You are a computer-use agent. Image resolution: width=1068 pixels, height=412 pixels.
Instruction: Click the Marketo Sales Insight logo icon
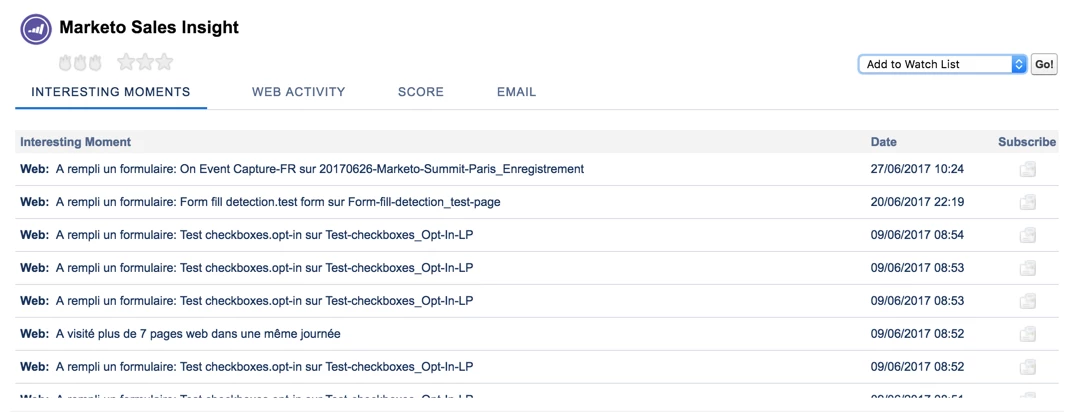pos(36,28)
